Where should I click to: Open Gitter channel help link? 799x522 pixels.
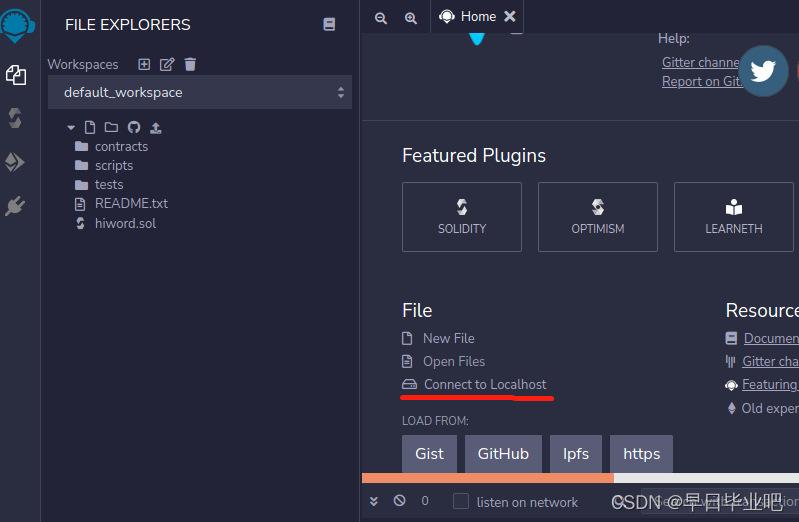(x=701, y=62)
